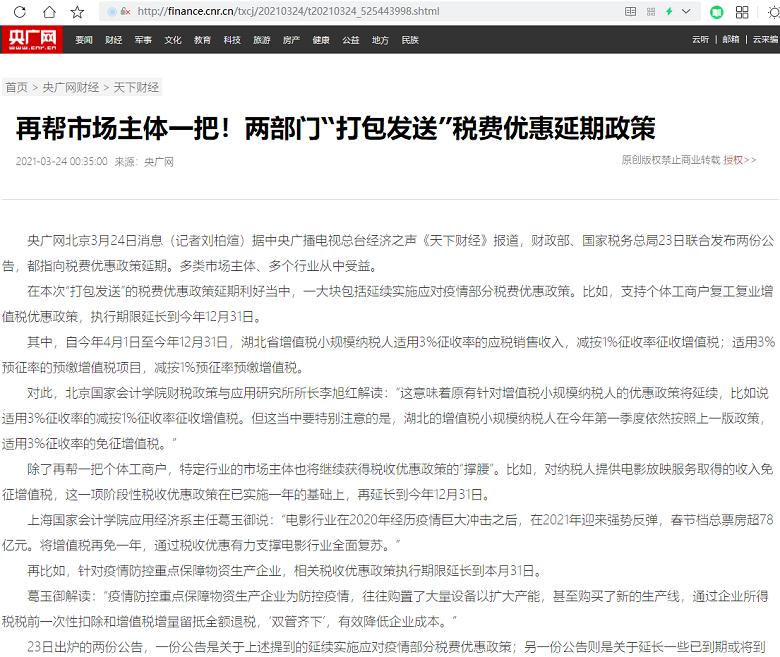Expand the dropdown arrow beside lightning icon

(x=685, y=12)
